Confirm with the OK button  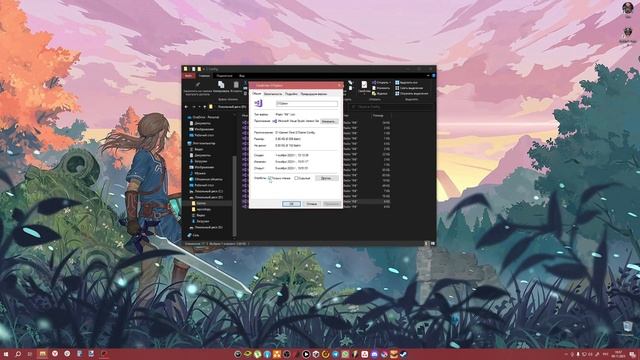(x=291, y=204)
